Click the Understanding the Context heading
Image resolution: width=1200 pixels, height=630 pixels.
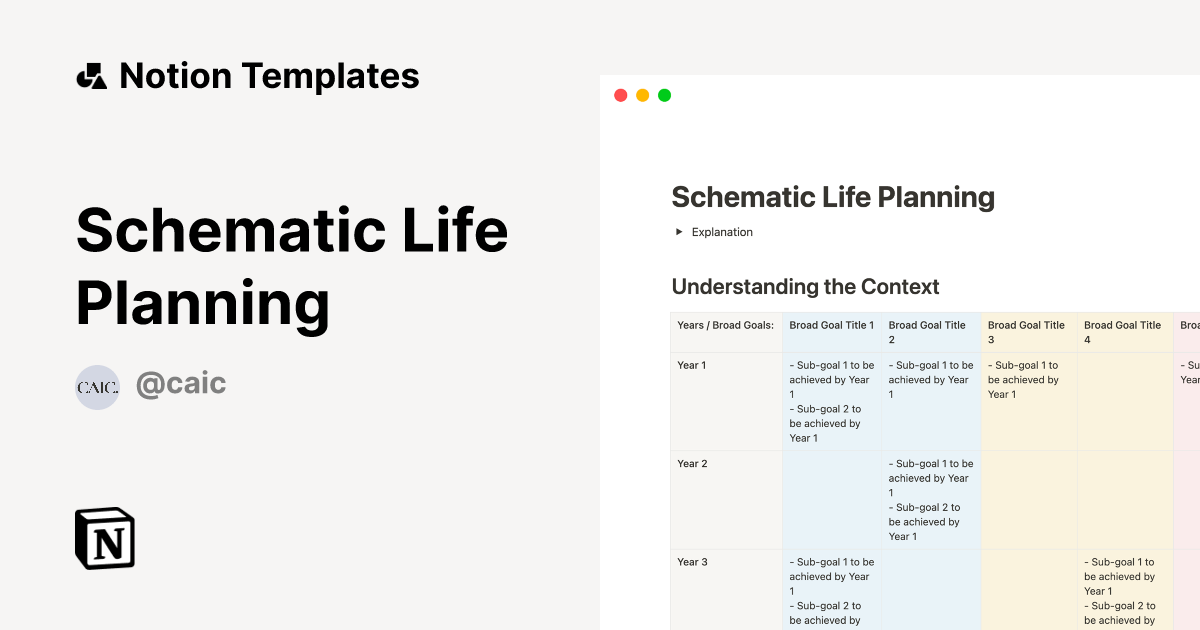pos(806,287)
